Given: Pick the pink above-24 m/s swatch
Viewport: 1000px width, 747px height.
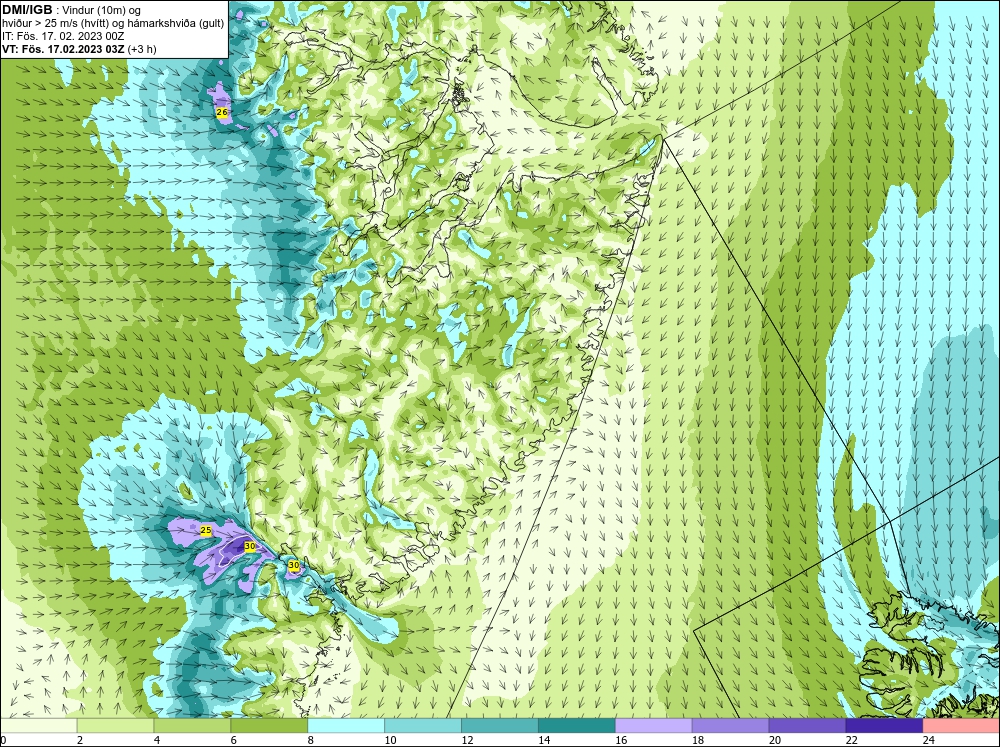Looking at the screenshot, I should click(961, 725).
